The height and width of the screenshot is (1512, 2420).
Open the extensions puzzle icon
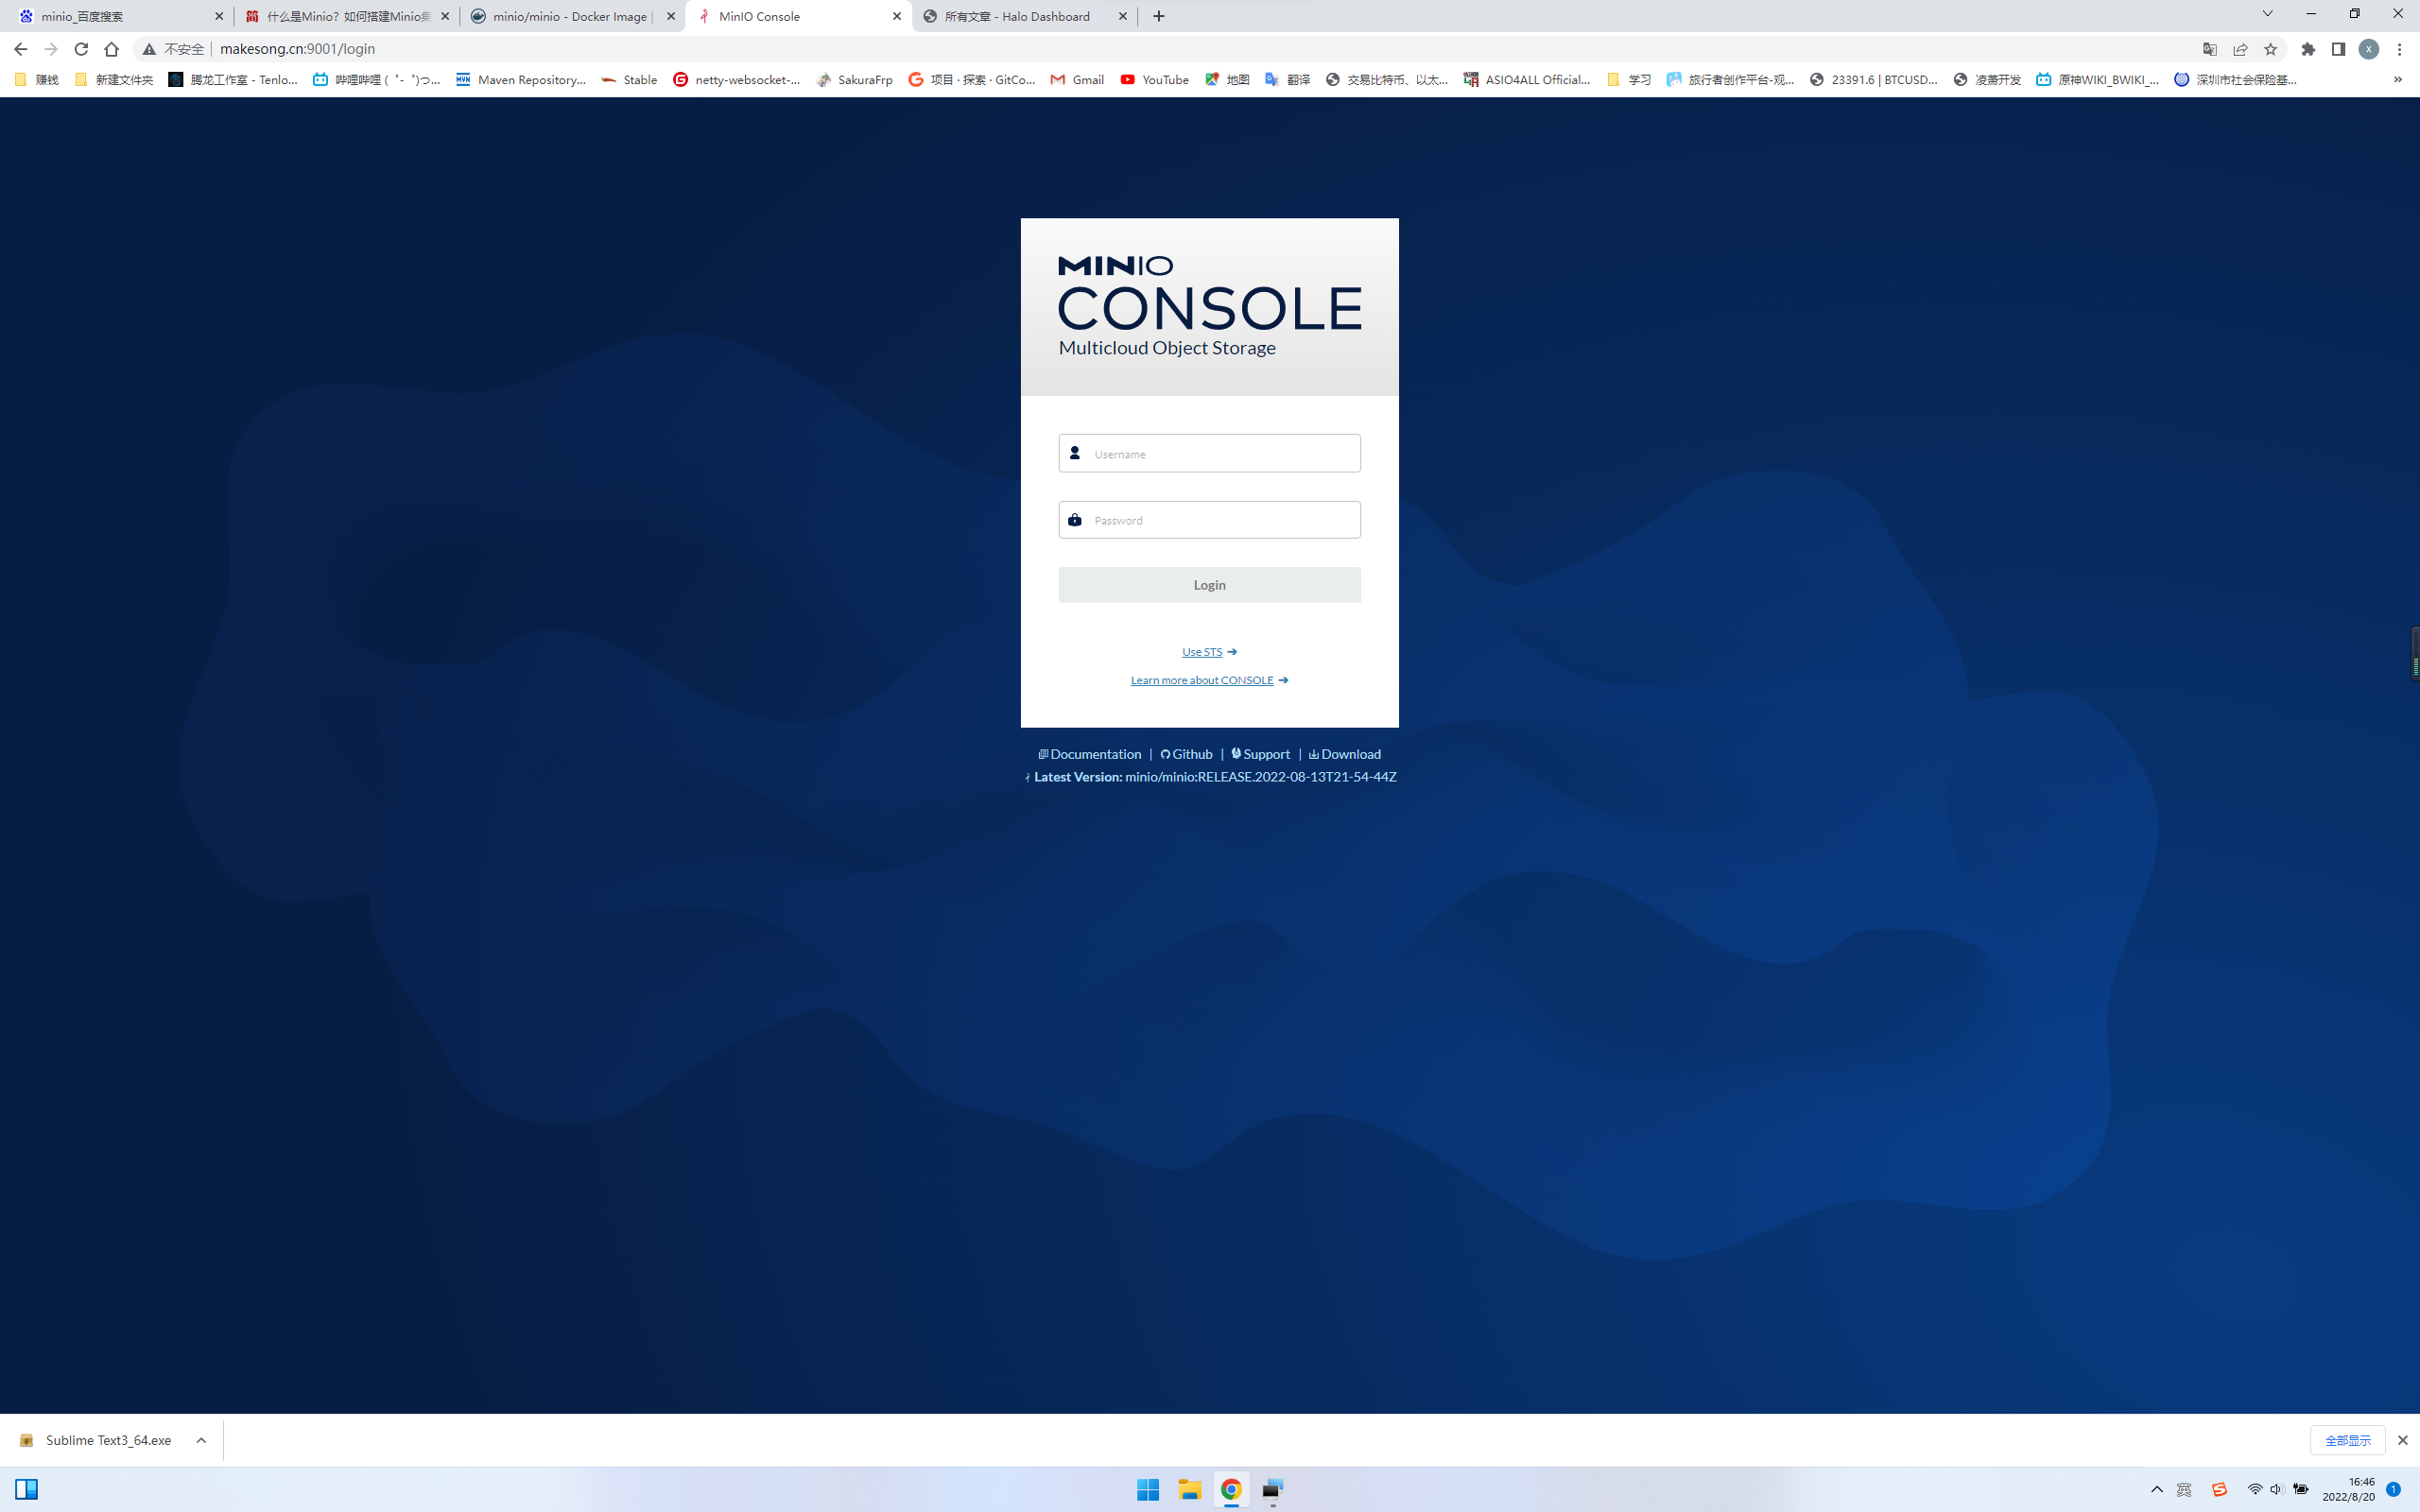coord(2308,49)
